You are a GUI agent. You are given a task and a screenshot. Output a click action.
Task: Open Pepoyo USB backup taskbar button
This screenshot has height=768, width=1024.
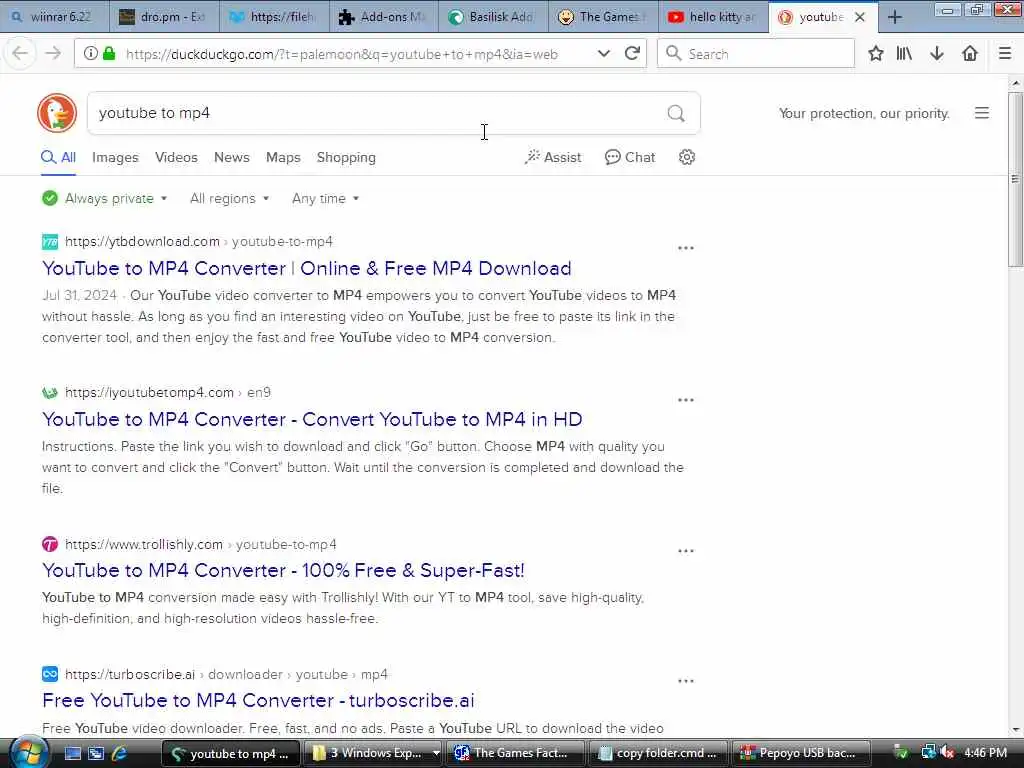coord(801,754)
